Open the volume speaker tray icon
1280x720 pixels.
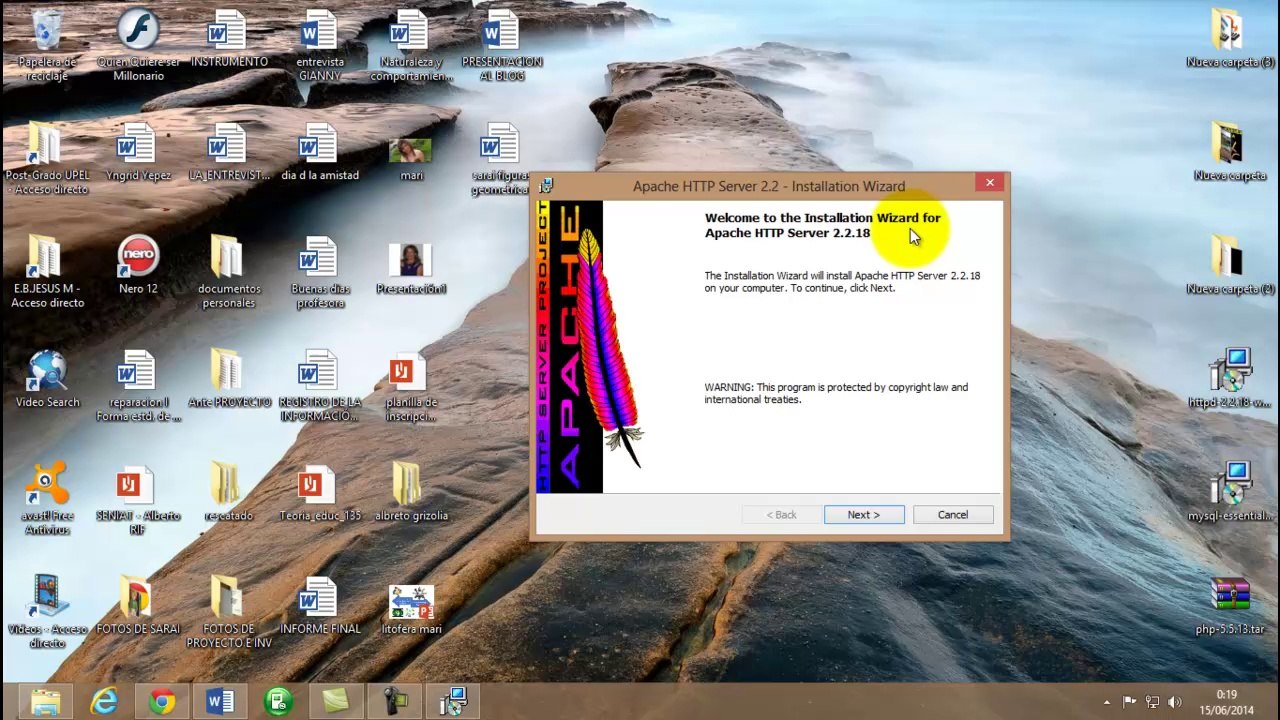(1174, 702)
